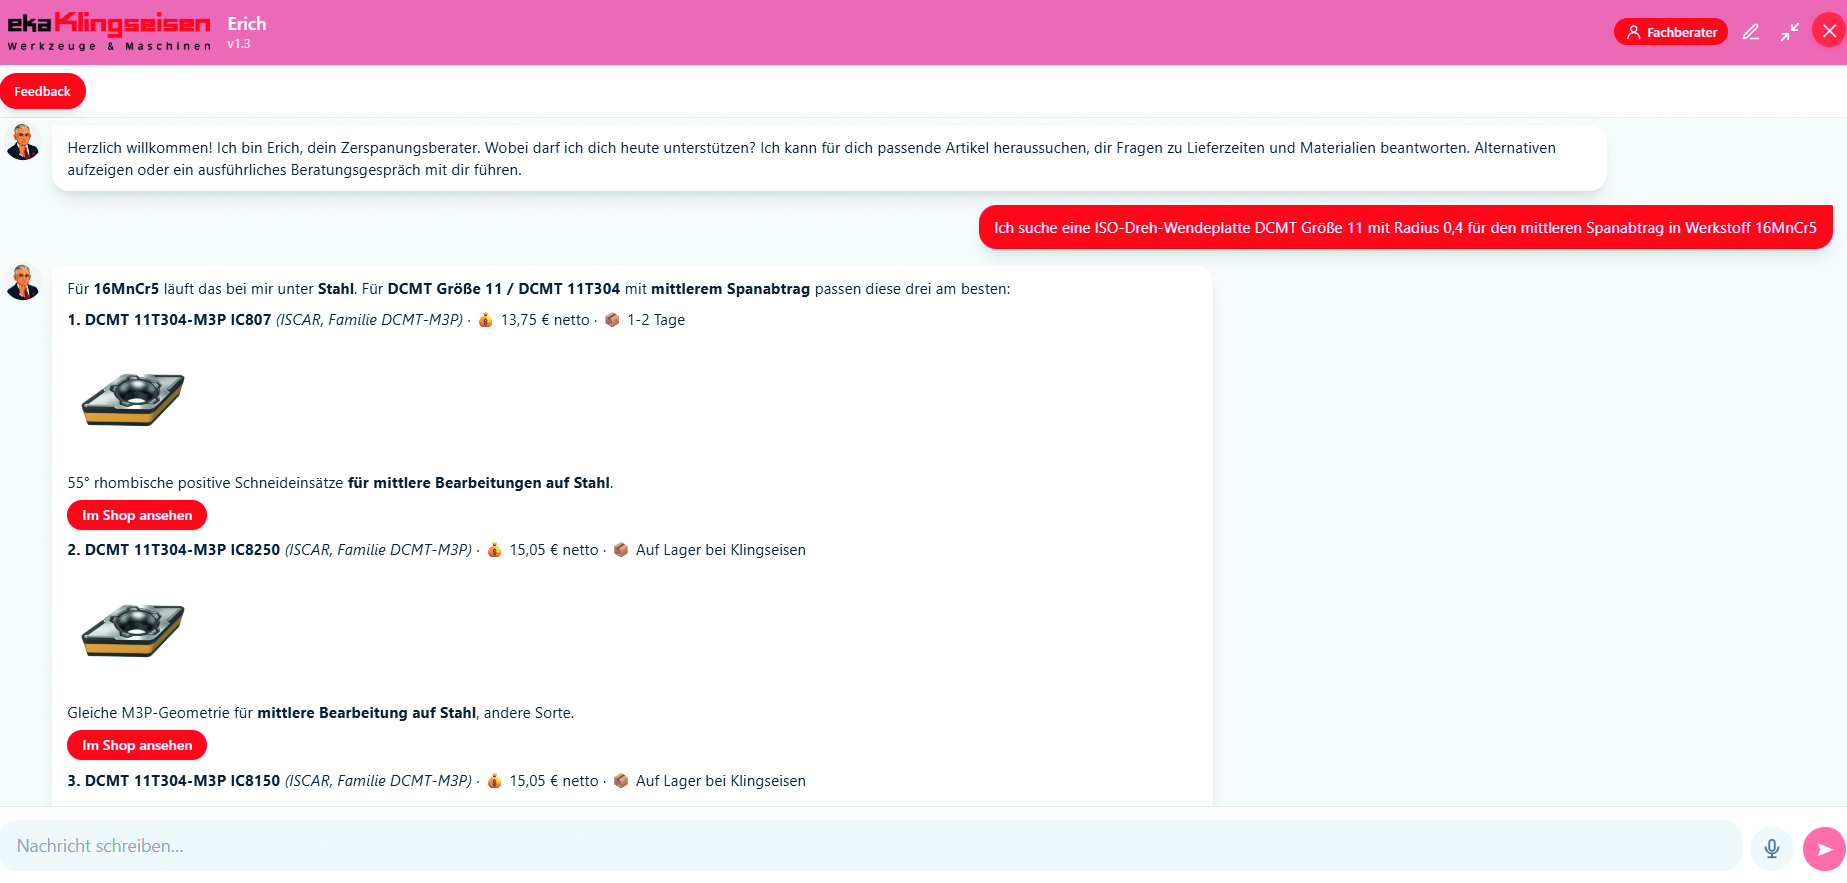Click the Erich name in header
The image size is (1847, 883).
pyautogui.click(x=247, y=24)
